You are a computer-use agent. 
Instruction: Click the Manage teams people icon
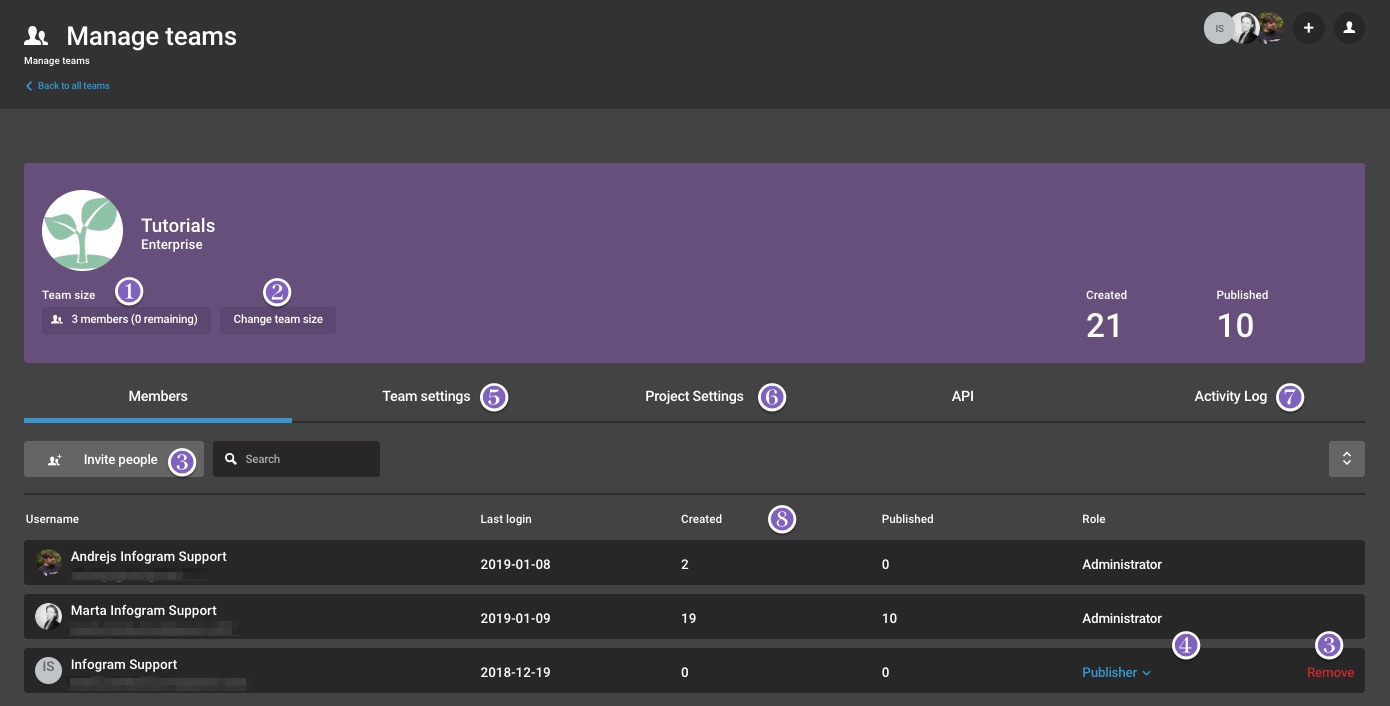tap(36, 36)
